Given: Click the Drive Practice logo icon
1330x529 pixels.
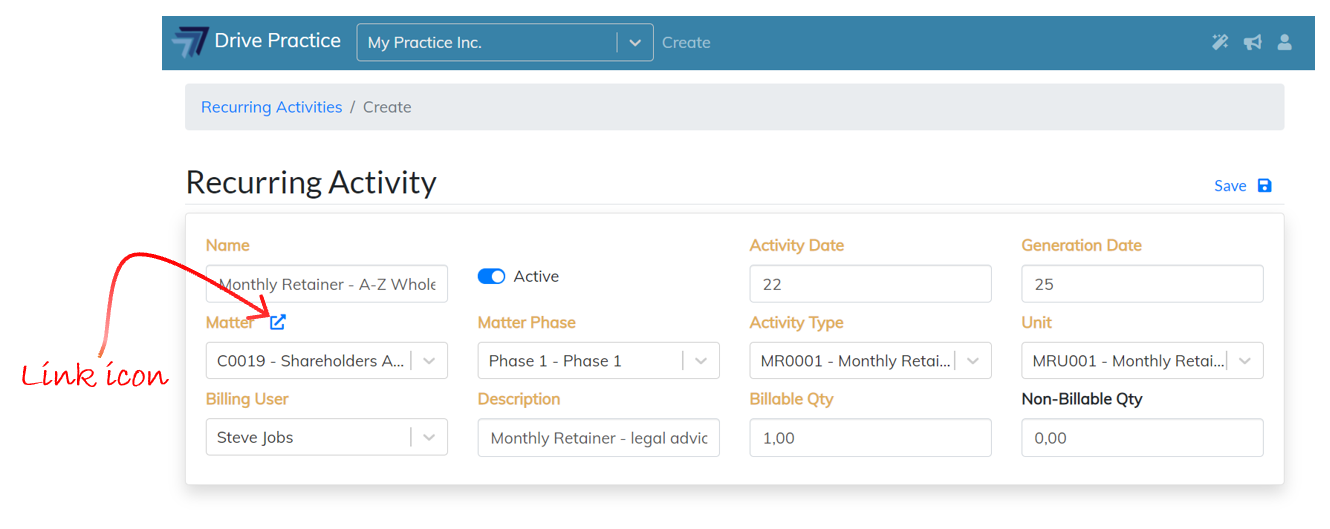Looking at the screenshot, I should (x=189, y=42).
